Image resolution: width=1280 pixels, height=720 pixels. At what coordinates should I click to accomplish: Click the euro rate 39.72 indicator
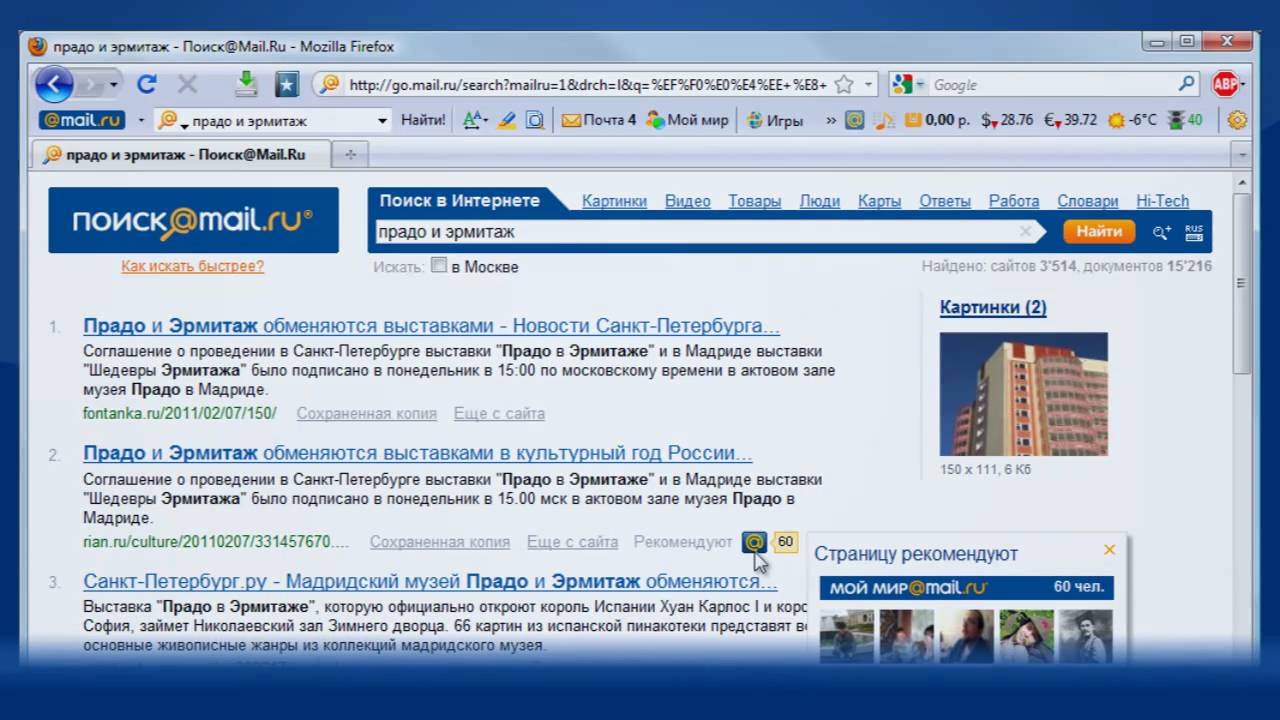point(1071,120)
